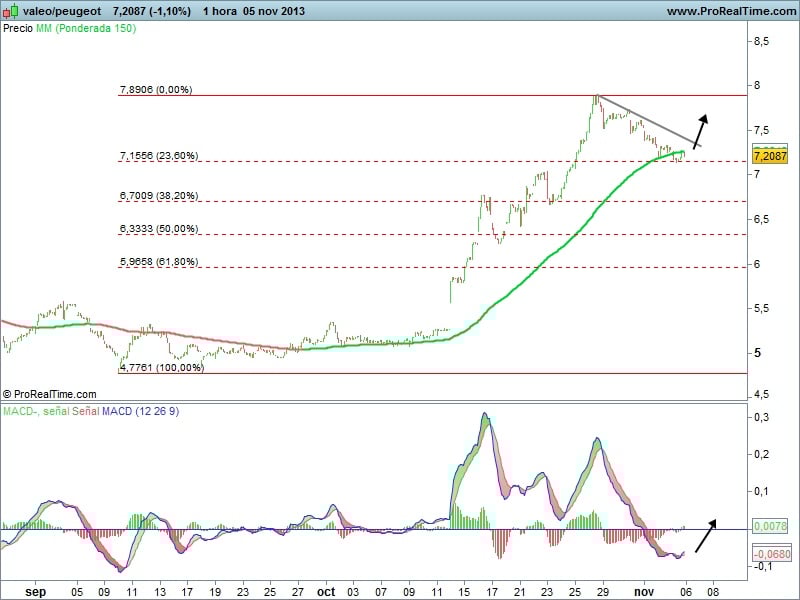Click the 'nov' month label on time axis

(x=644, y=592)
